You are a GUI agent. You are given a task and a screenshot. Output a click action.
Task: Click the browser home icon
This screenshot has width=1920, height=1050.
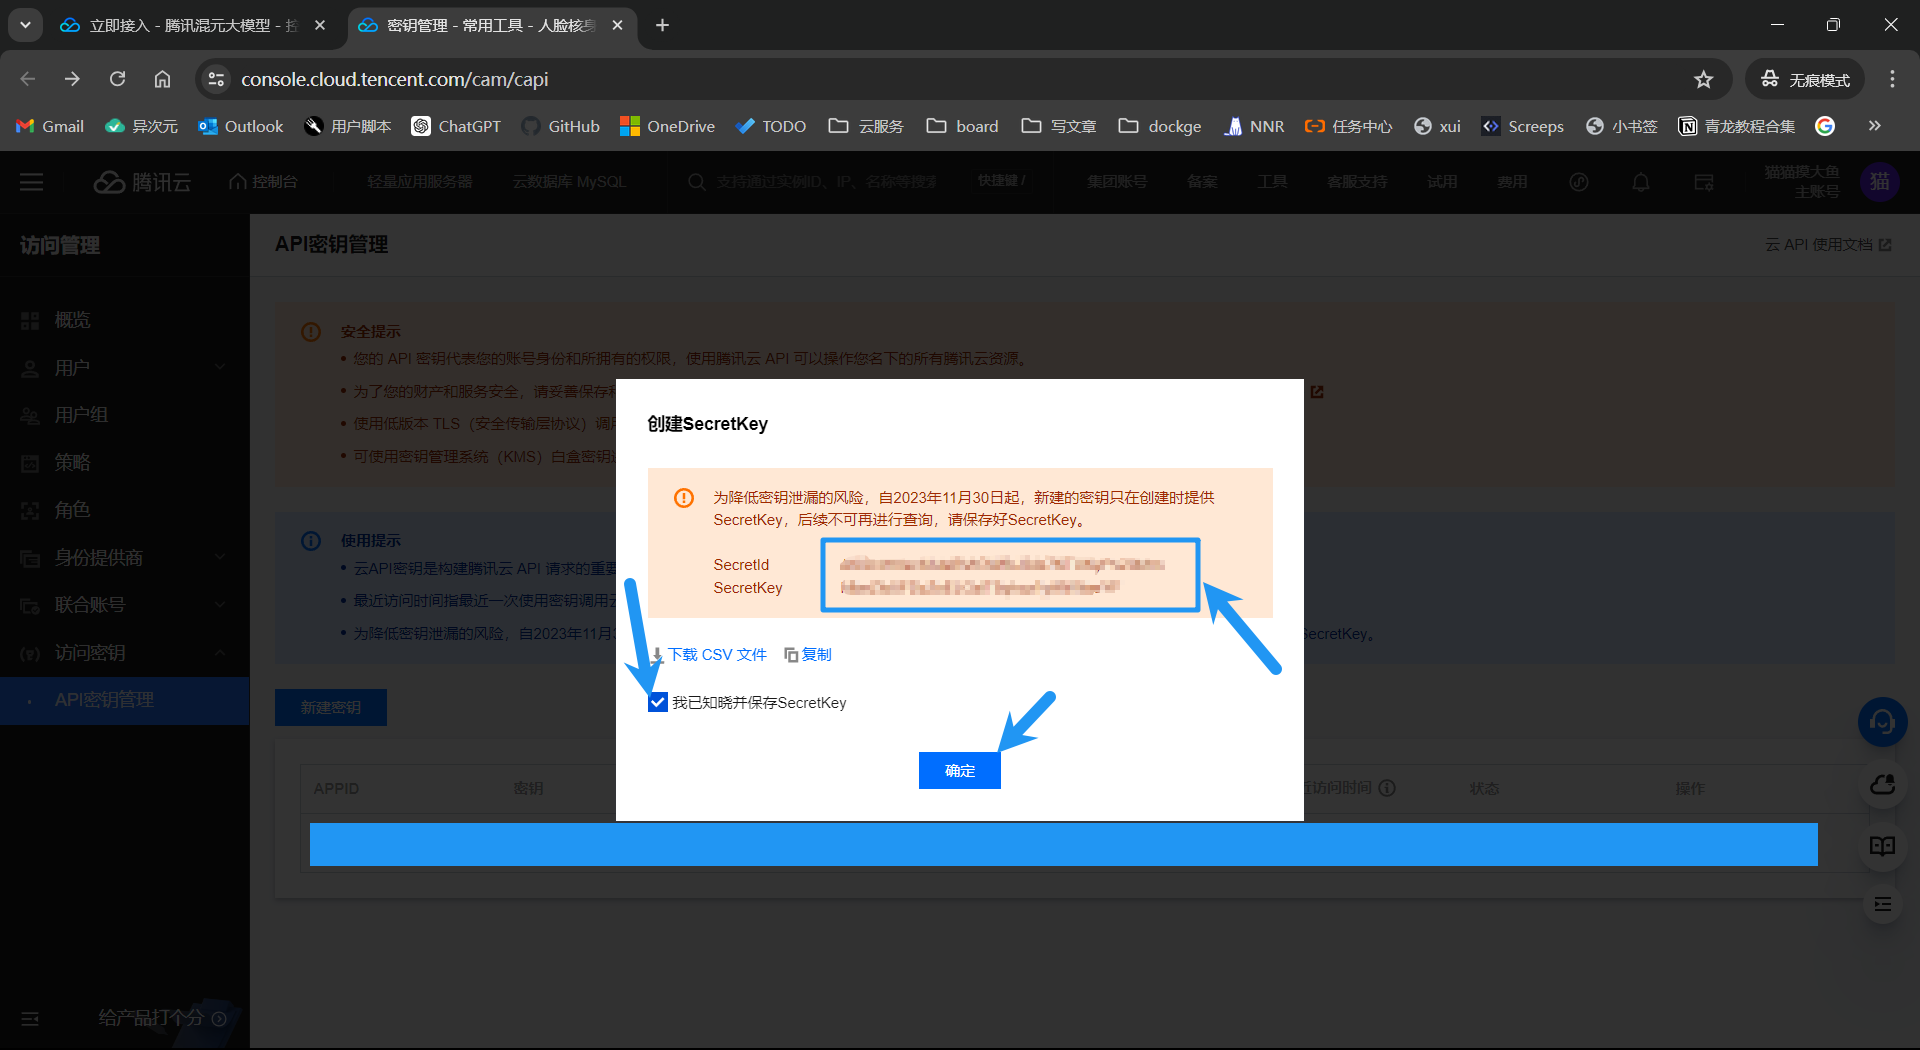click(x=162, y=80)
